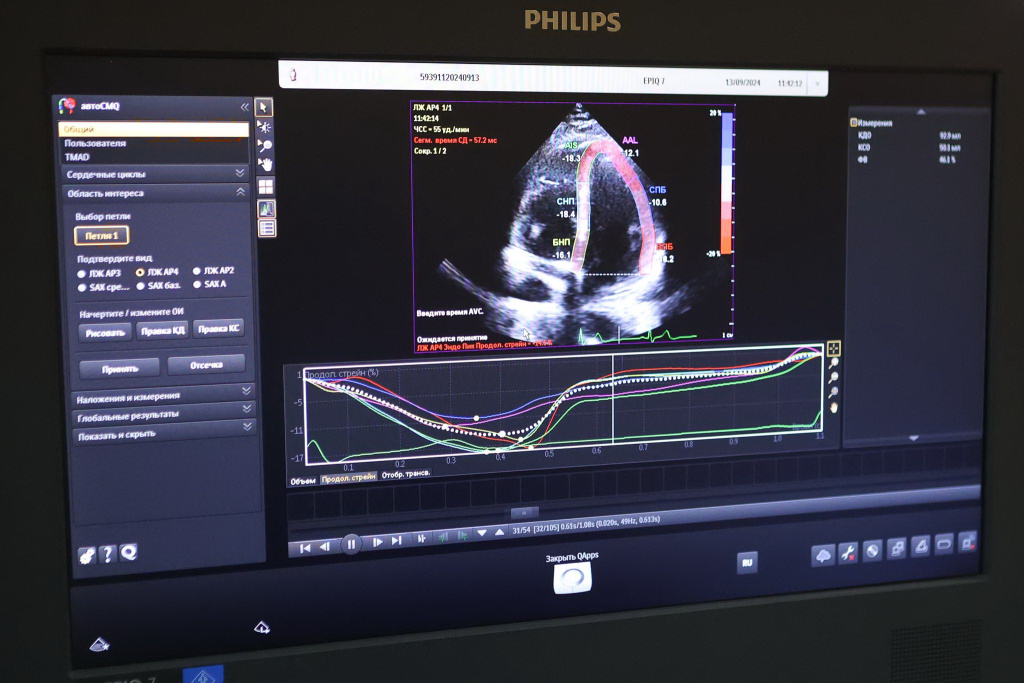Screen dimensions: 1024x683
Task: Switch to the Объем graph tab
Action: pyautogui.click(x=303, y=481)
